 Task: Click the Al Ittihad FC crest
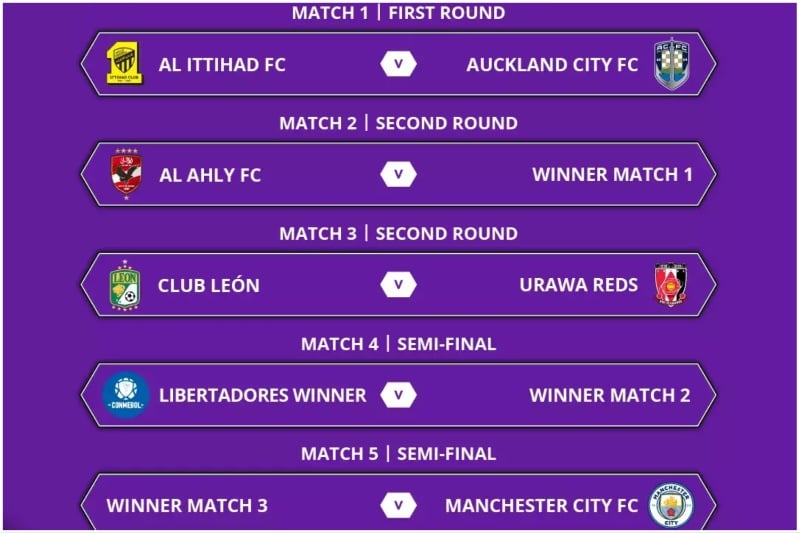coord(124,64)
